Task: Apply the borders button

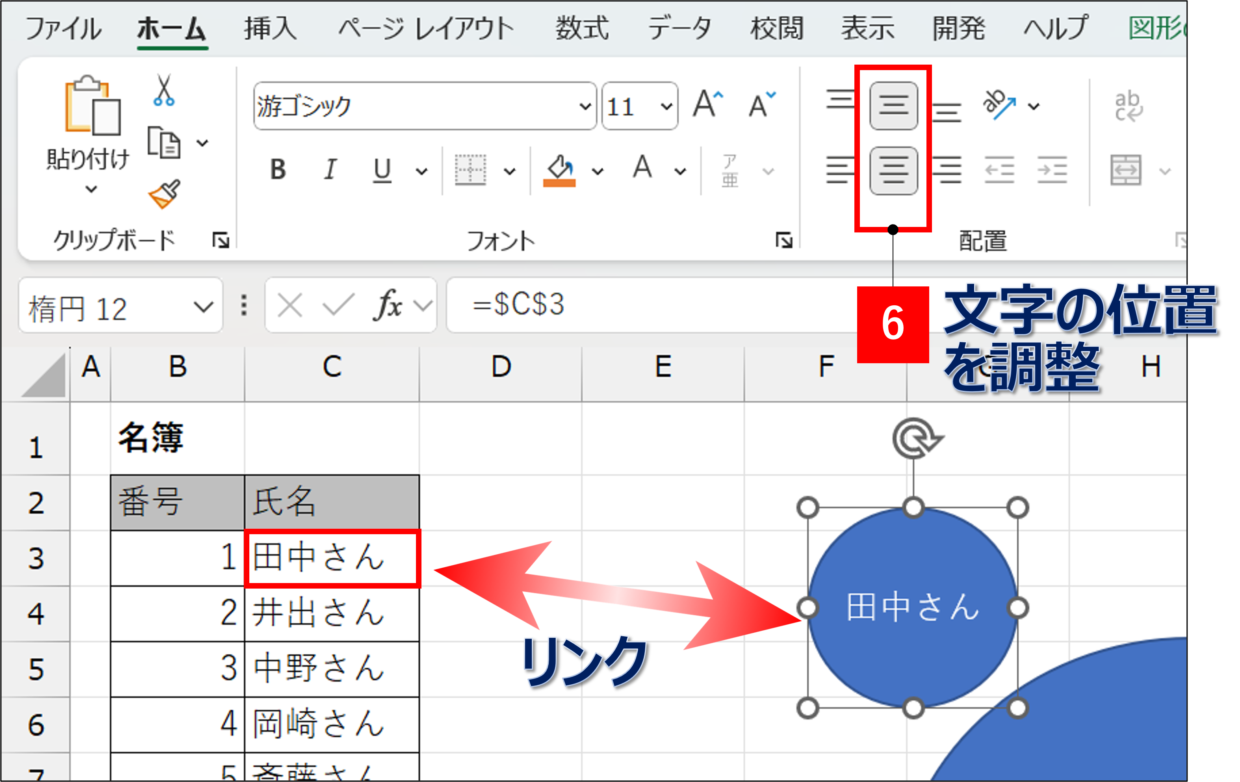Action: click(470, 170)
